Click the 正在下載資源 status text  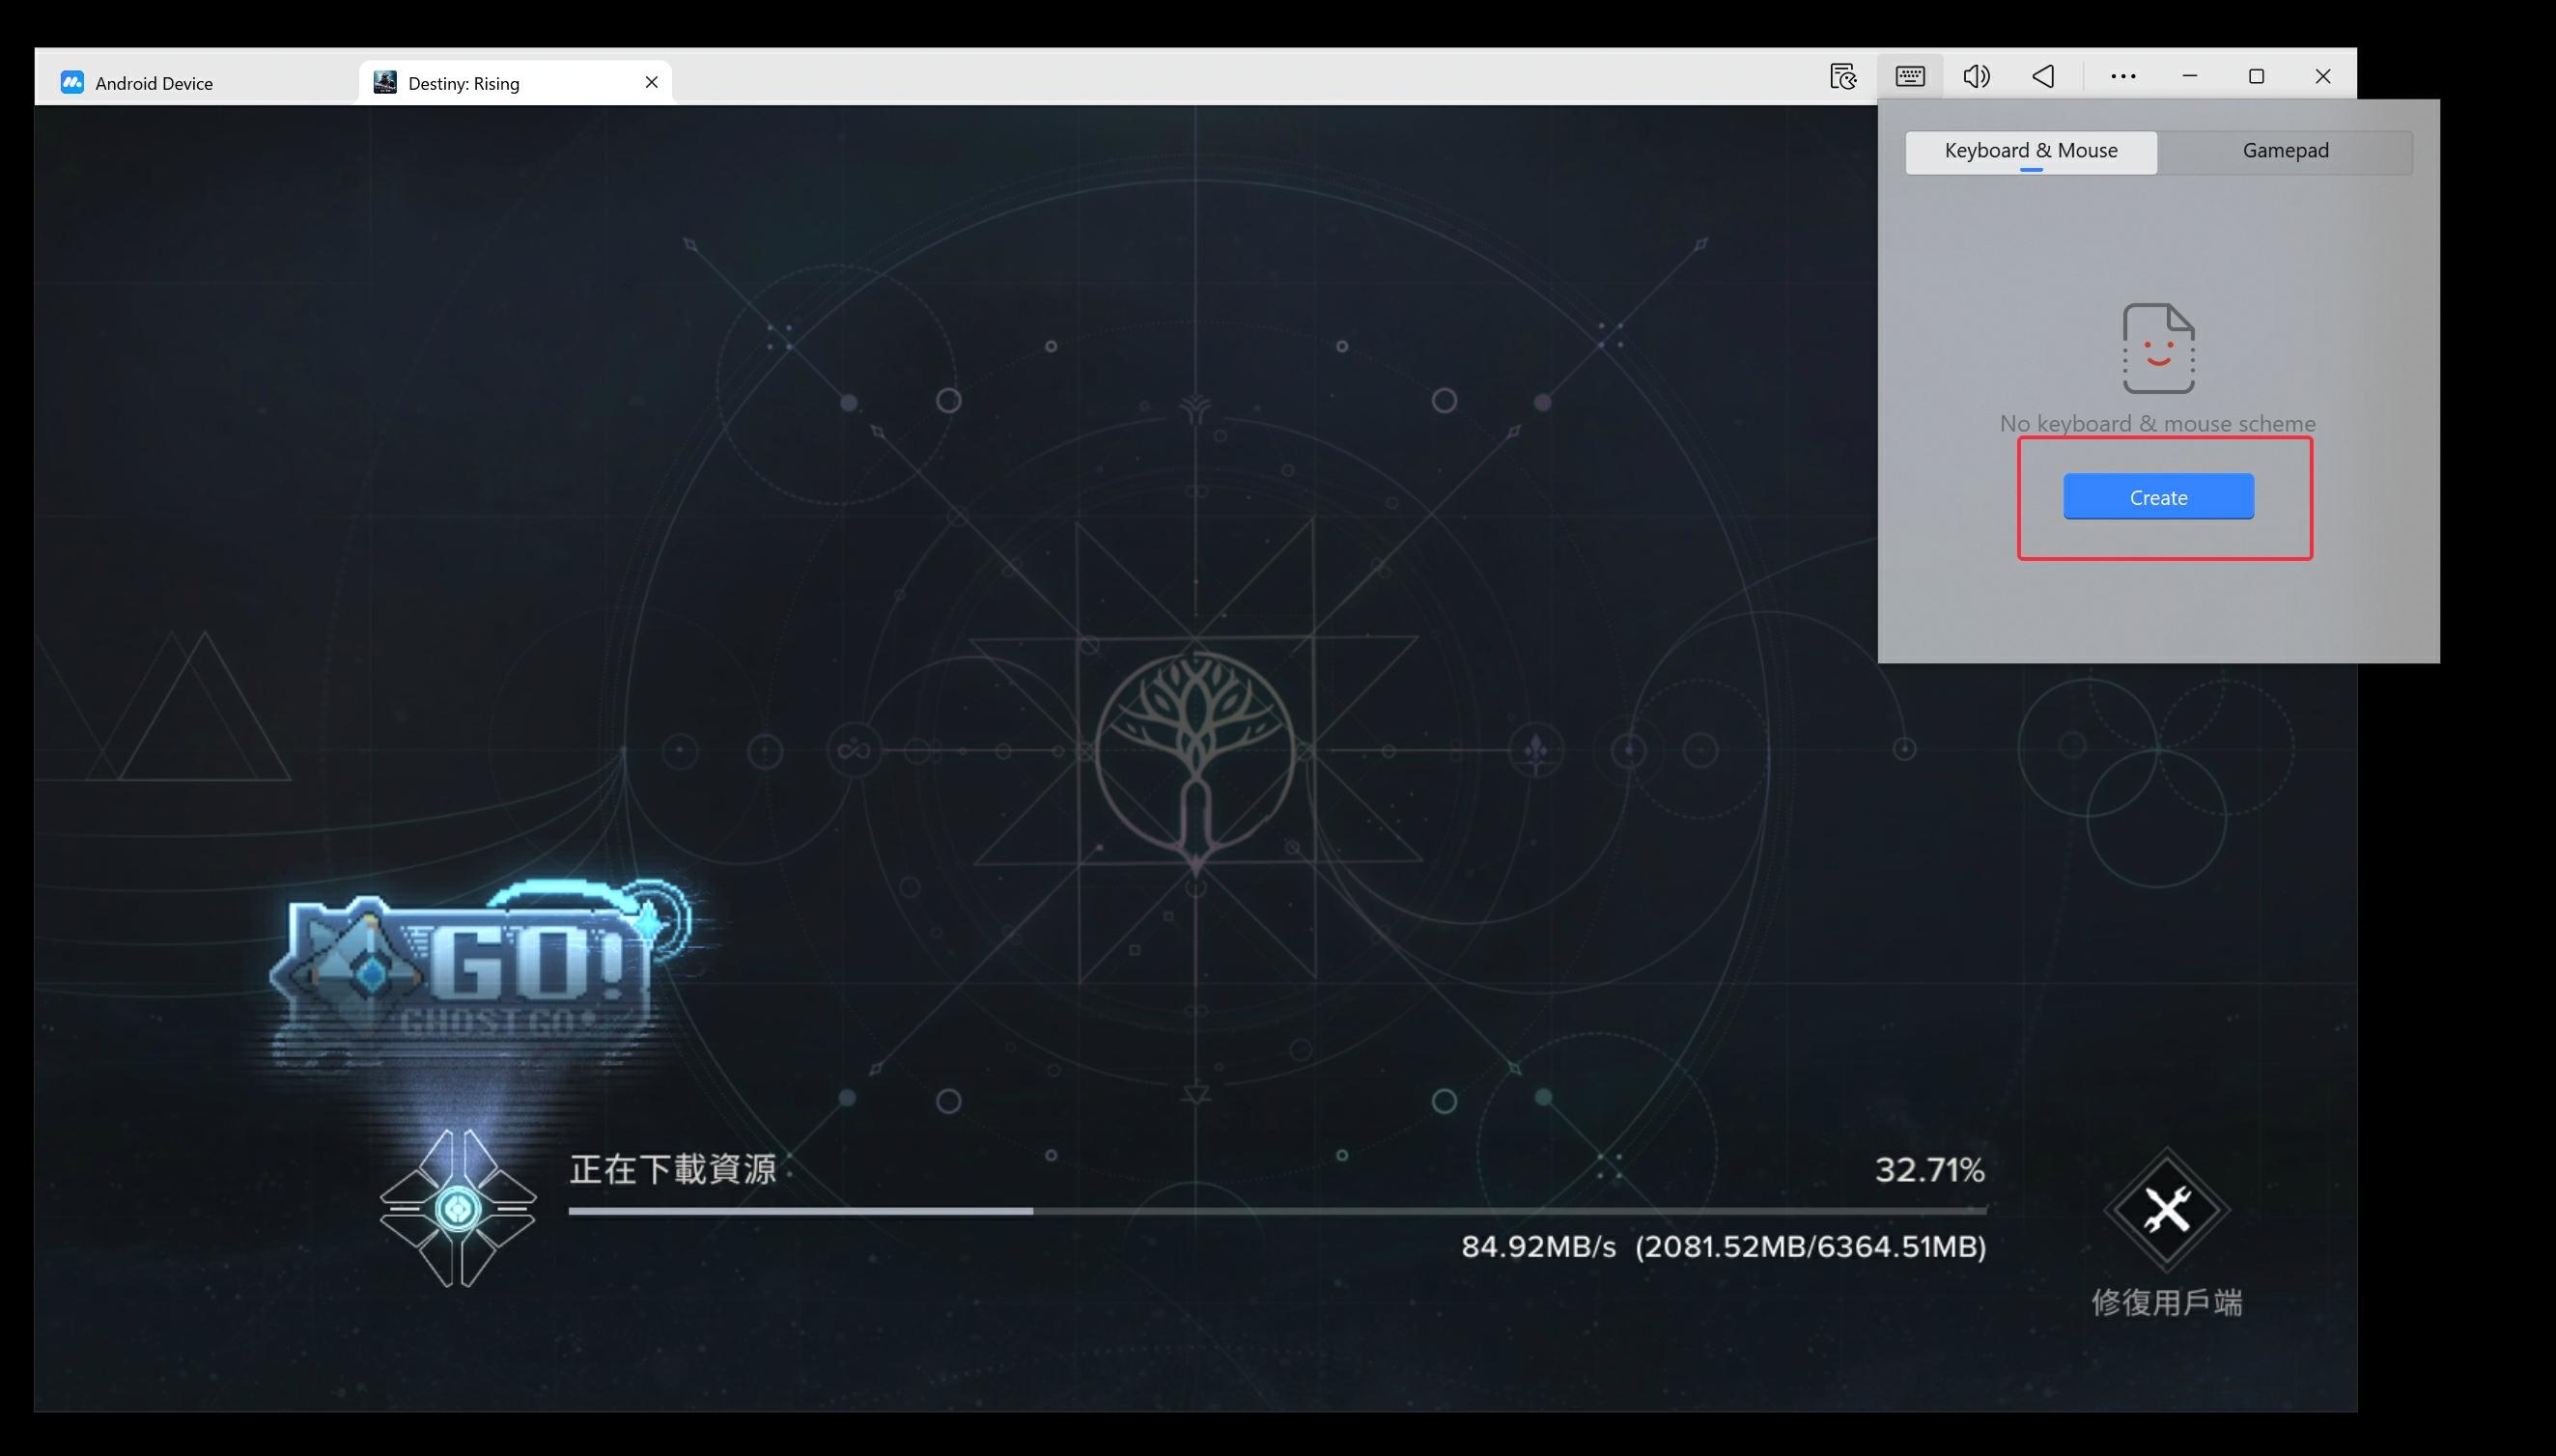672,1169
